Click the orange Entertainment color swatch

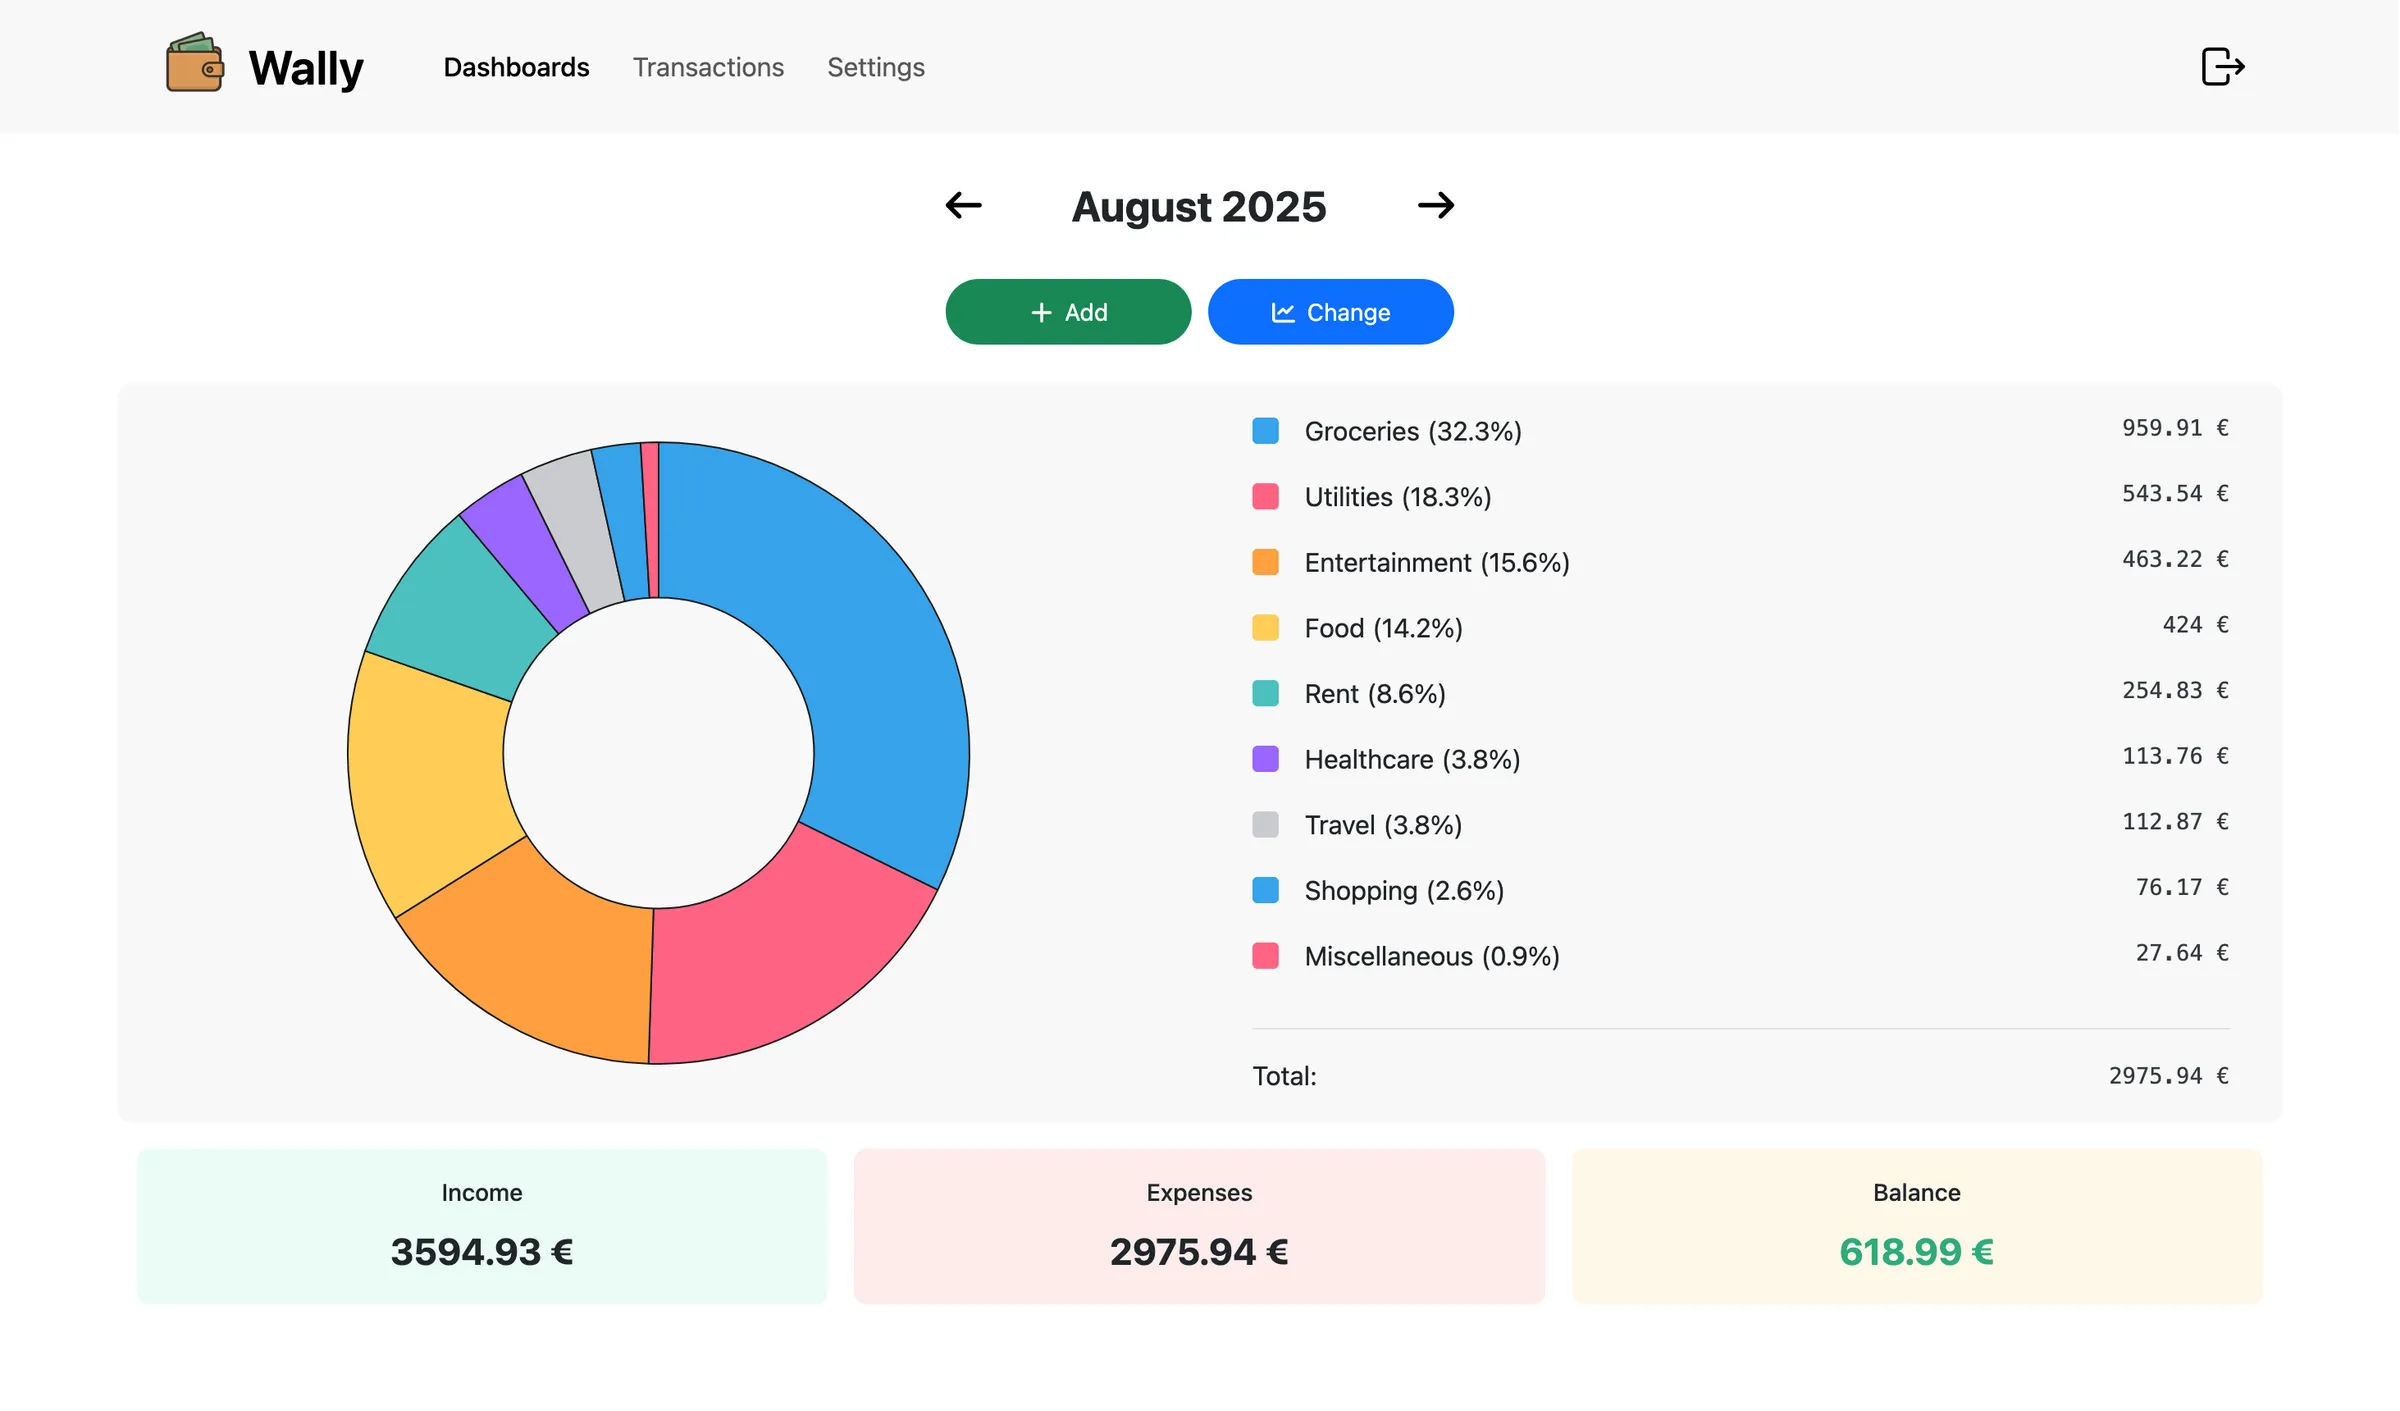pyautogui.click(x=1266, y=562)
